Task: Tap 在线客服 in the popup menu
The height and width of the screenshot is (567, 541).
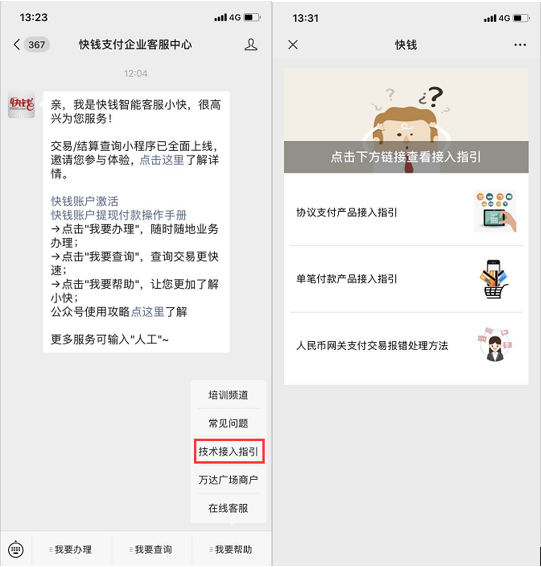Action: 229,508
